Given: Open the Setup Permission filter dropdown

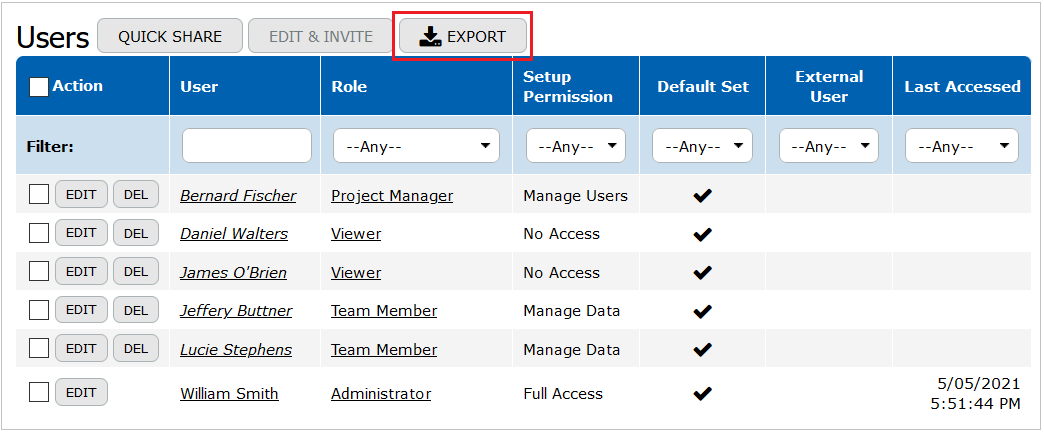Looking at the screenshot, I should [x=576, y=146].
